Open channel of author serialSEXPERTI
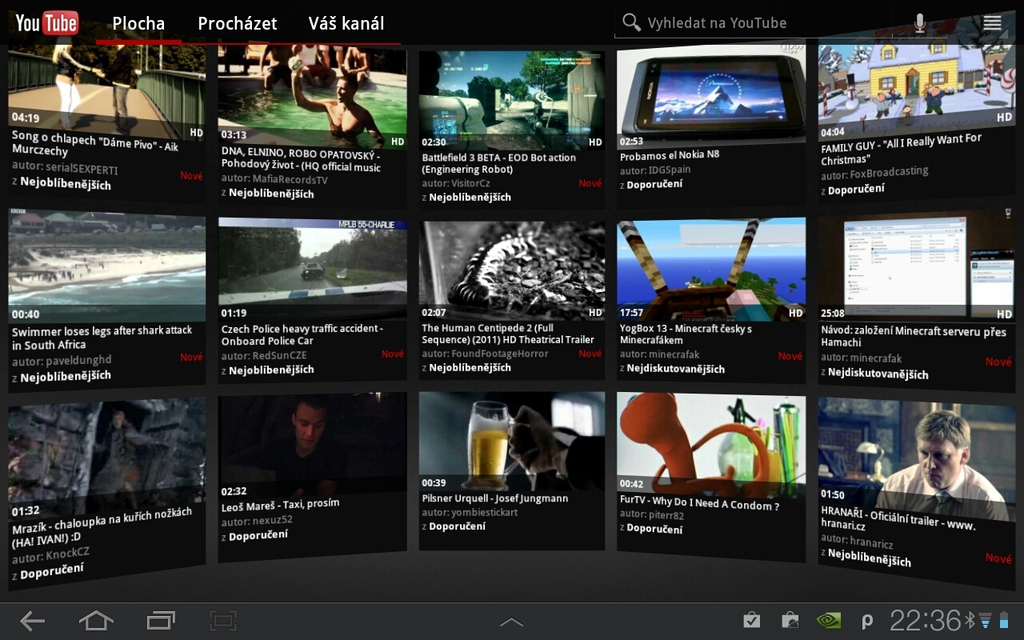The width and height of the screenshot is (1024, 640). pyautogui.click(x=83, y=170)
